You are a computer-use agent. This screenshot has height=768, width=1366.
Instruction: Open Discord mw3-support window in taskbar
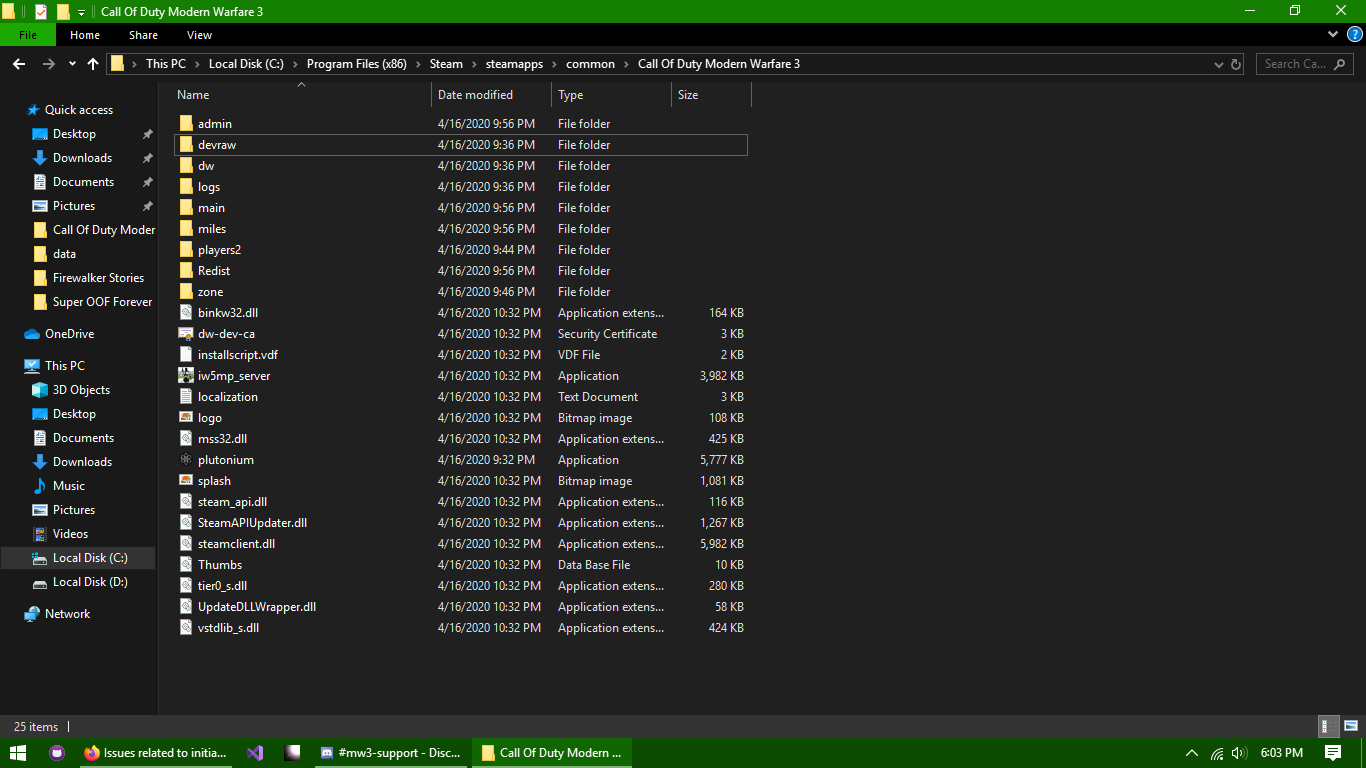tap(391, 753)
